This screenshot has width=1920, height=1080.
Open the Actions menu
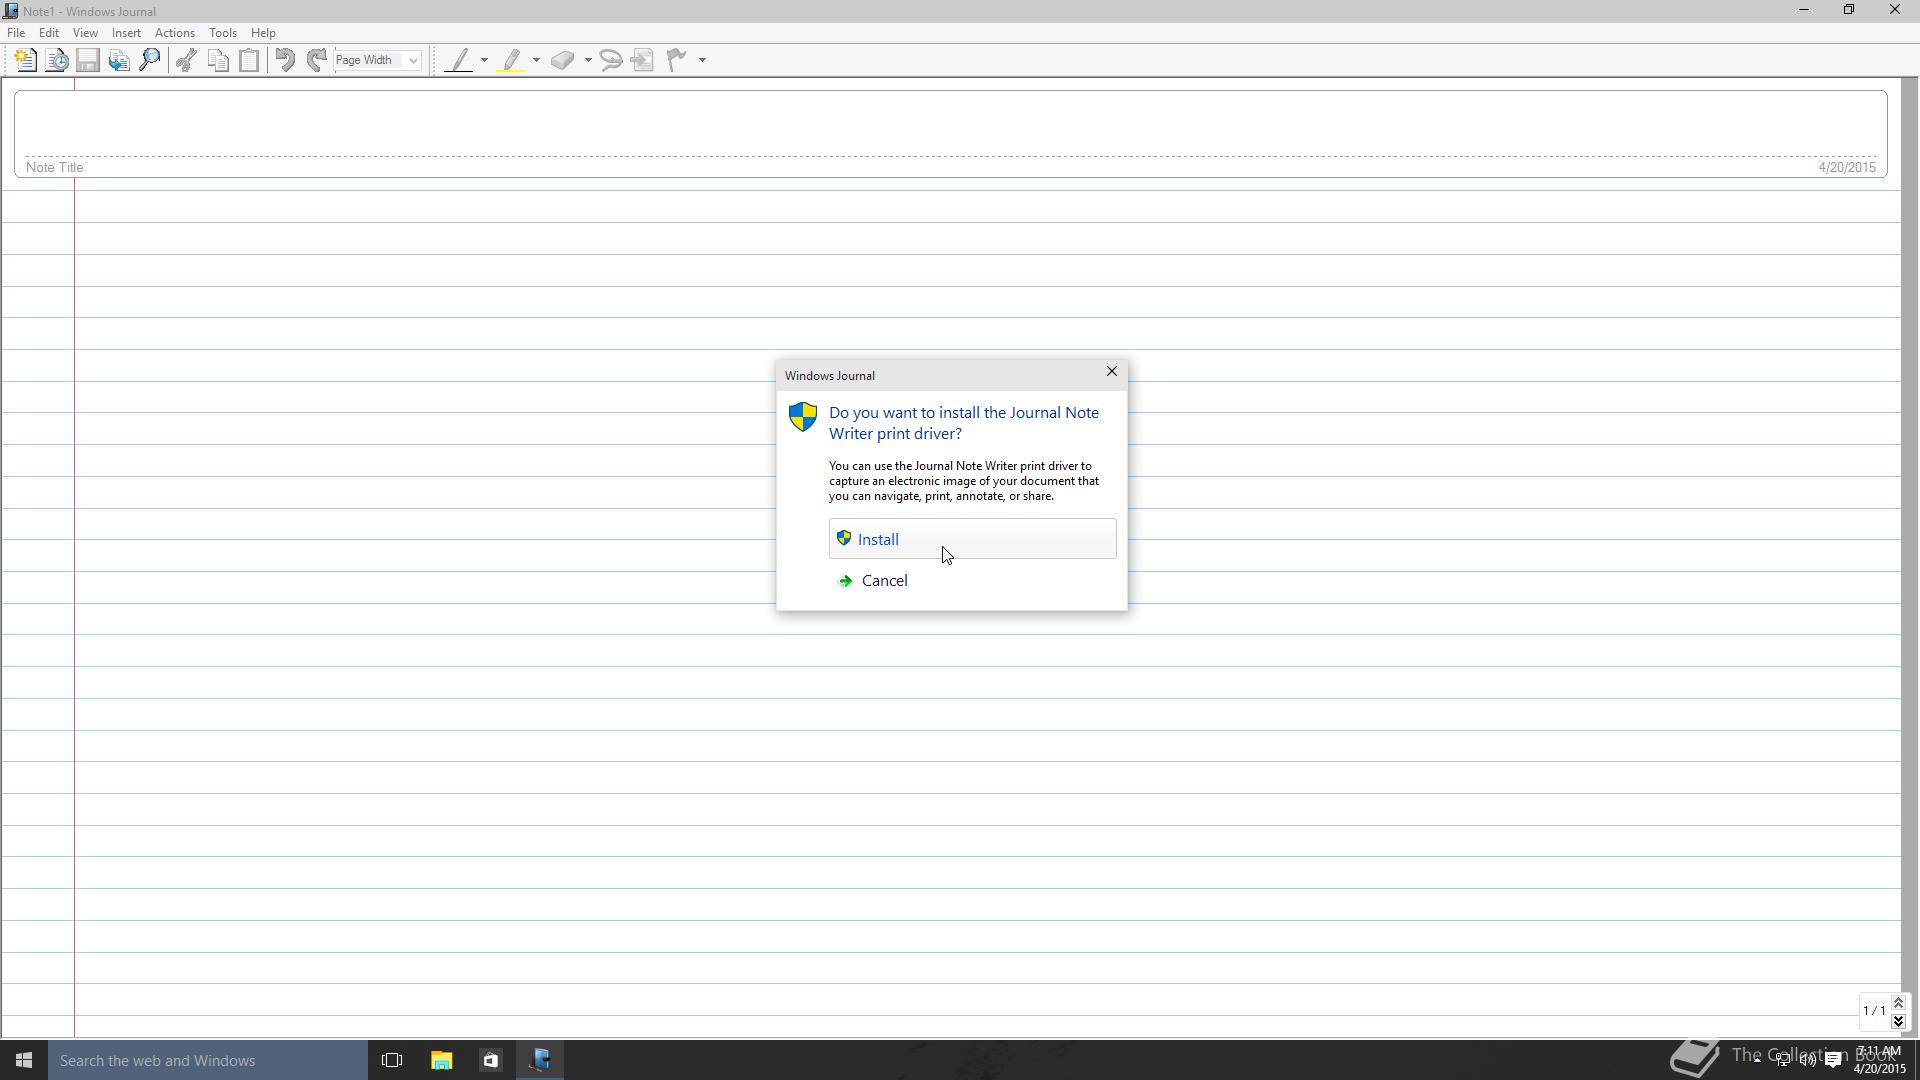(x=175, y=33)
